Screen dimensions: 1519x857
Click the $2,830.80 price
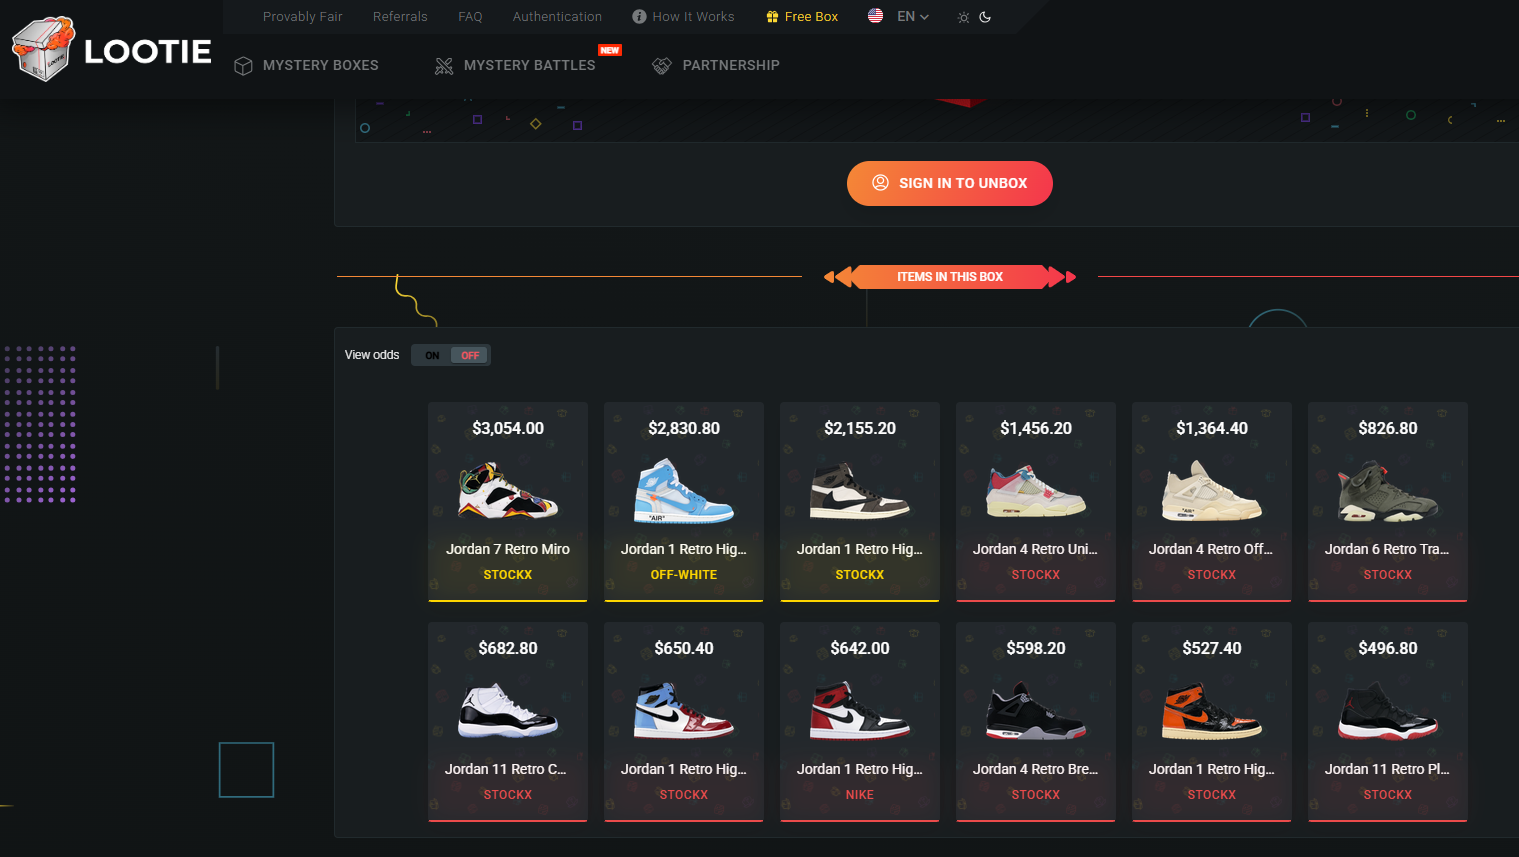684,428
